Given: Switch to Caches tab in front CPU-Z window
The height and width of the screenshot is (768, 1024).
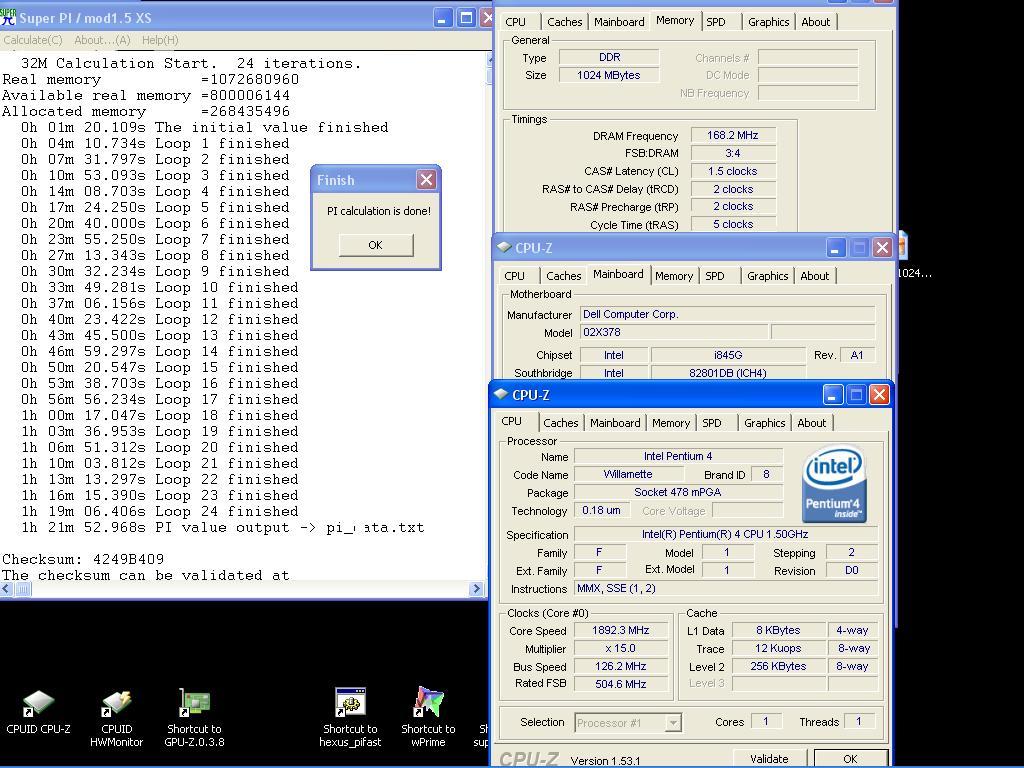Looking at the screenshot, I should [561, 423].
